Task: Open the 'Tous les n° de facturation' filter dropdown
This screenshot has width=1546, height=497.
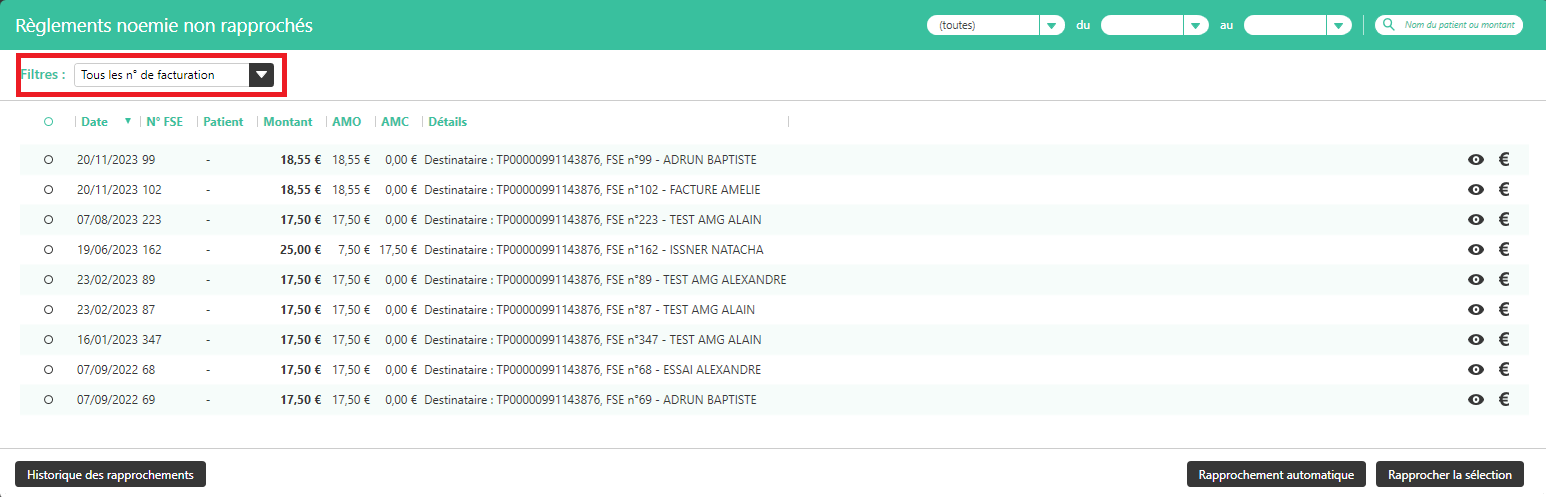Action: 260,75
